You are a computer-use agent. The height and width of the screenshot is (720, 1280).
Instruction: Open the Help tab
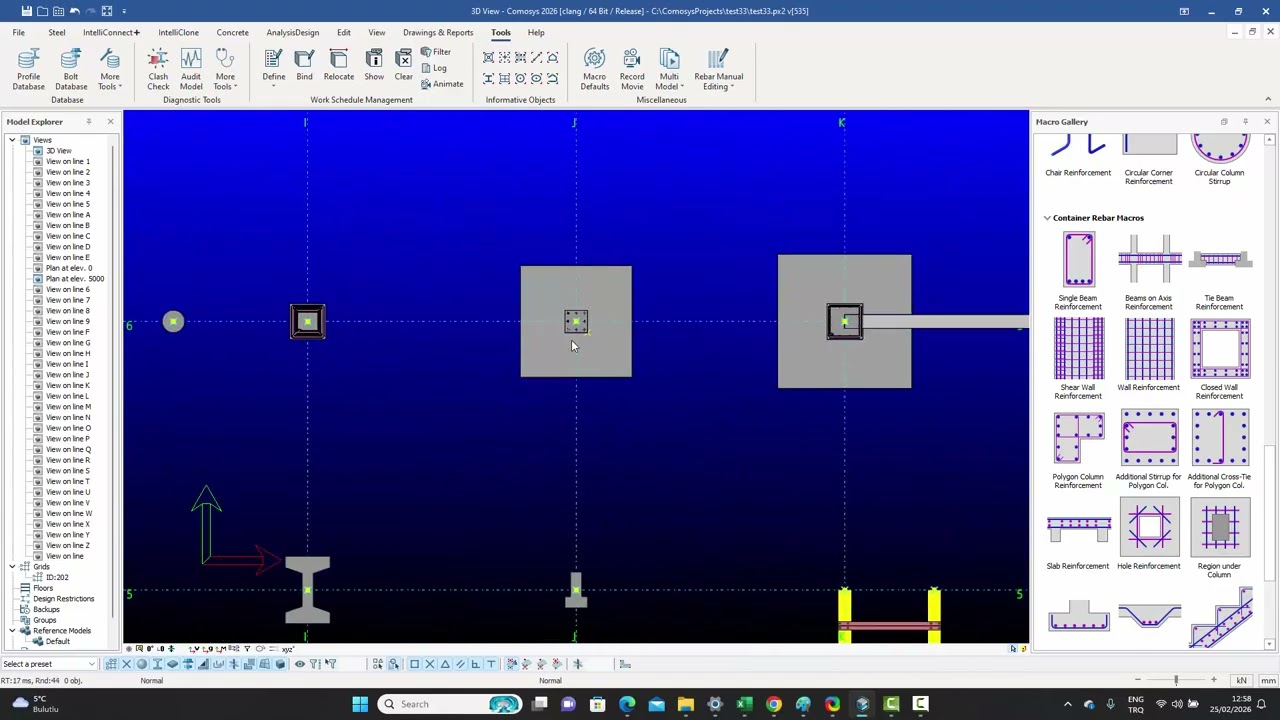pyautogui.click(x=536, y=32)
